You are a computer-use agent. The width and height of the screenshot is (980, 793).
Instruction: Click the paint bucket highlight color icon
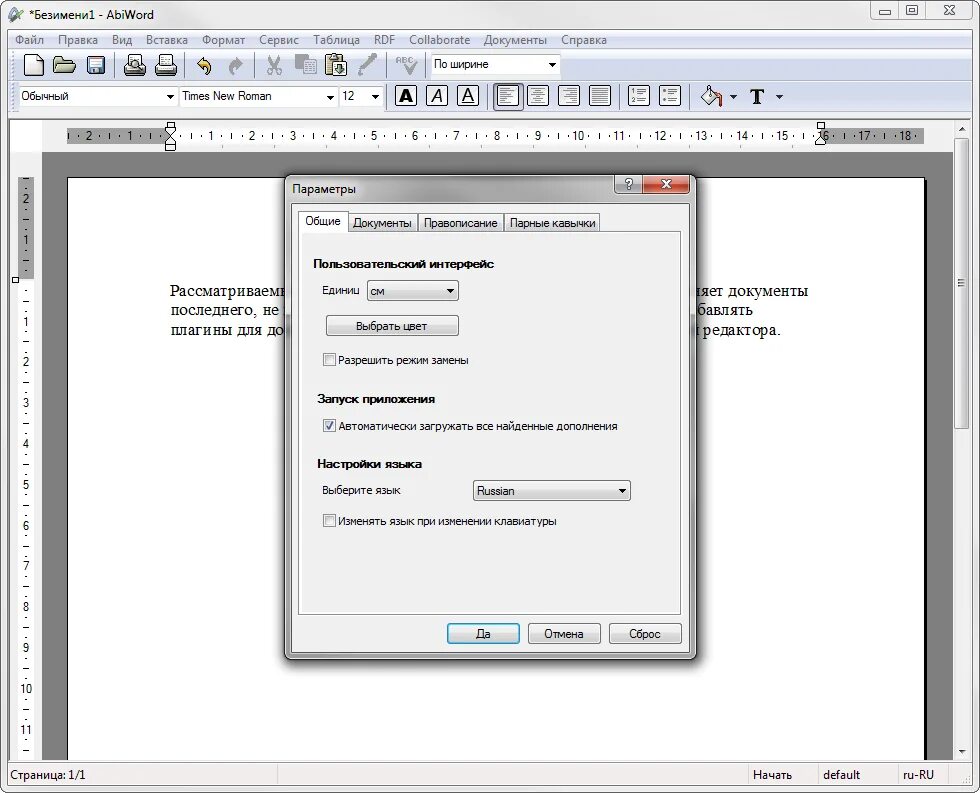711,96
